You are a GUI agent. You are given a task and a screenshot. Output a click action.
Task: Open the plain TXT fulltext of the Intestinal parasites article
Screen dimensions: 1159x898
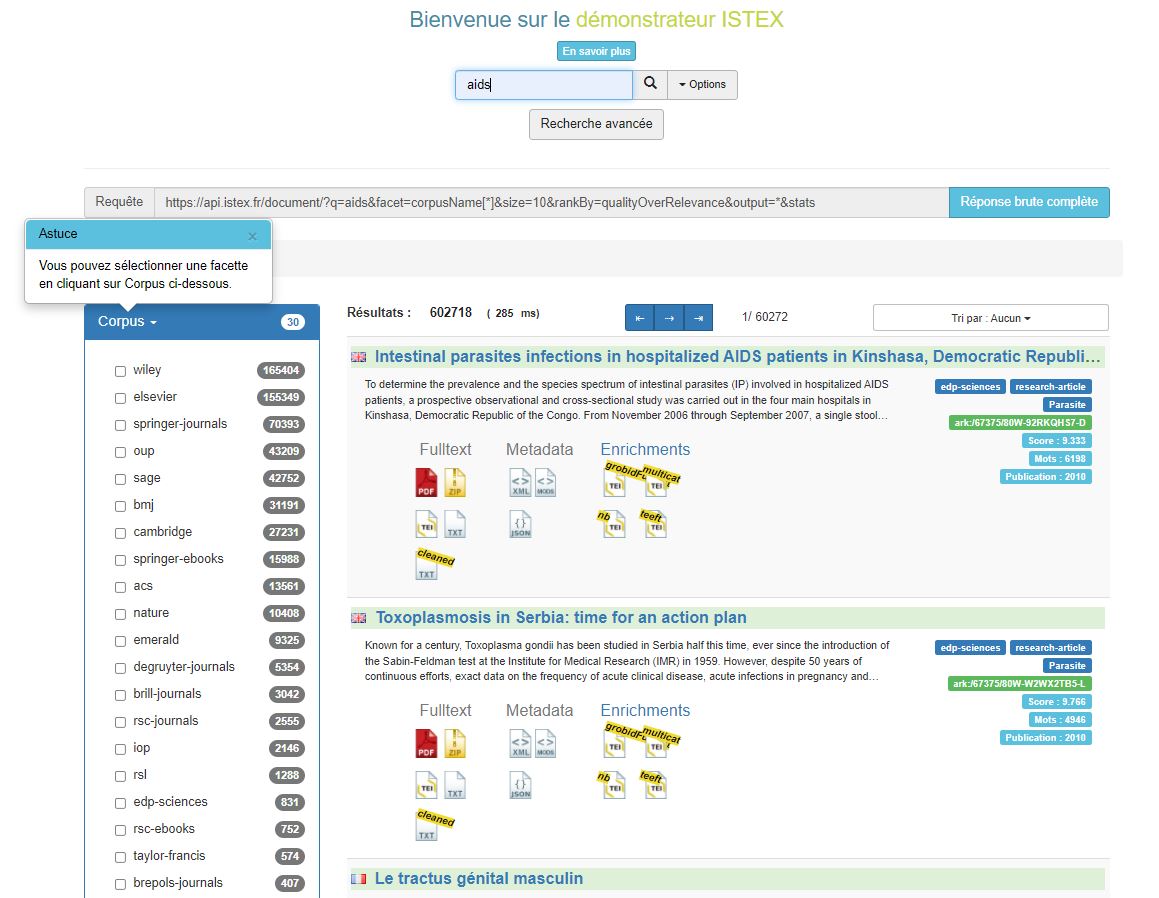[x=455, y=524]
